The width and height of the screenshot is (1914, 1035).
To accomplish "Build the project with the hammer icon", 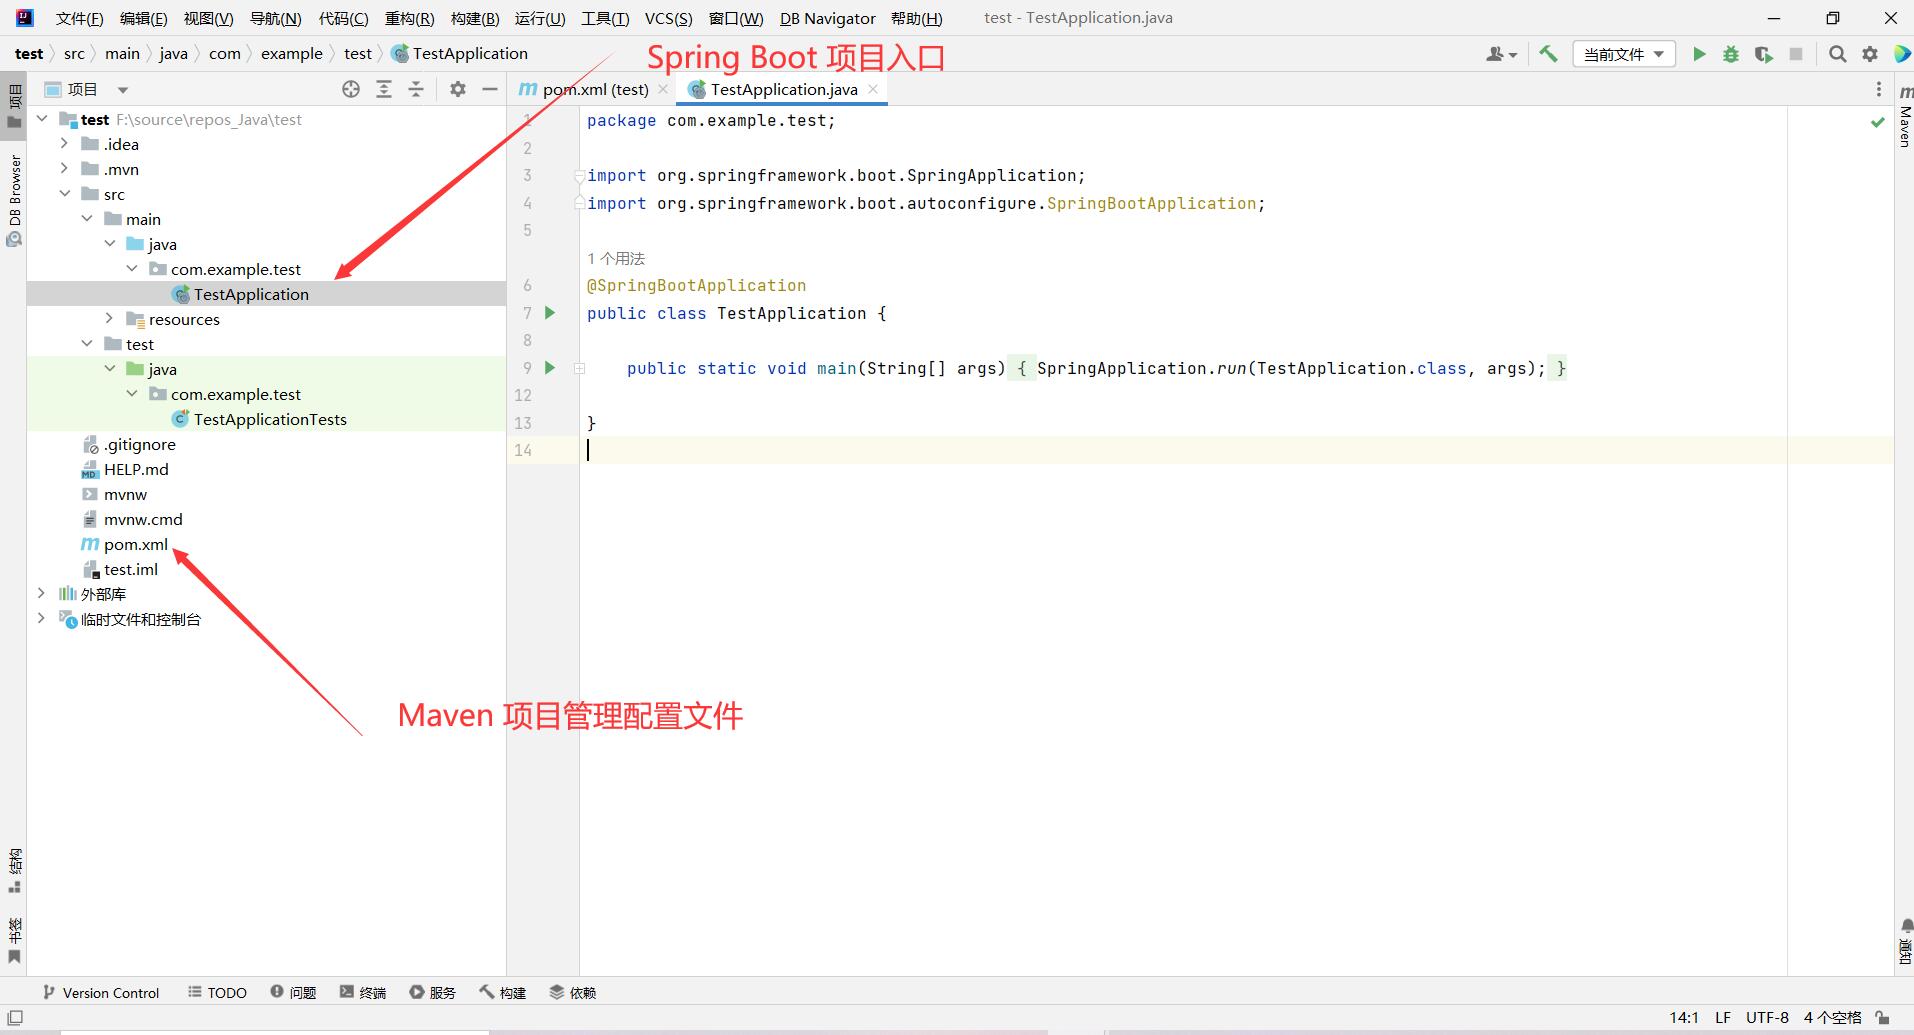I will (1548, 54).
